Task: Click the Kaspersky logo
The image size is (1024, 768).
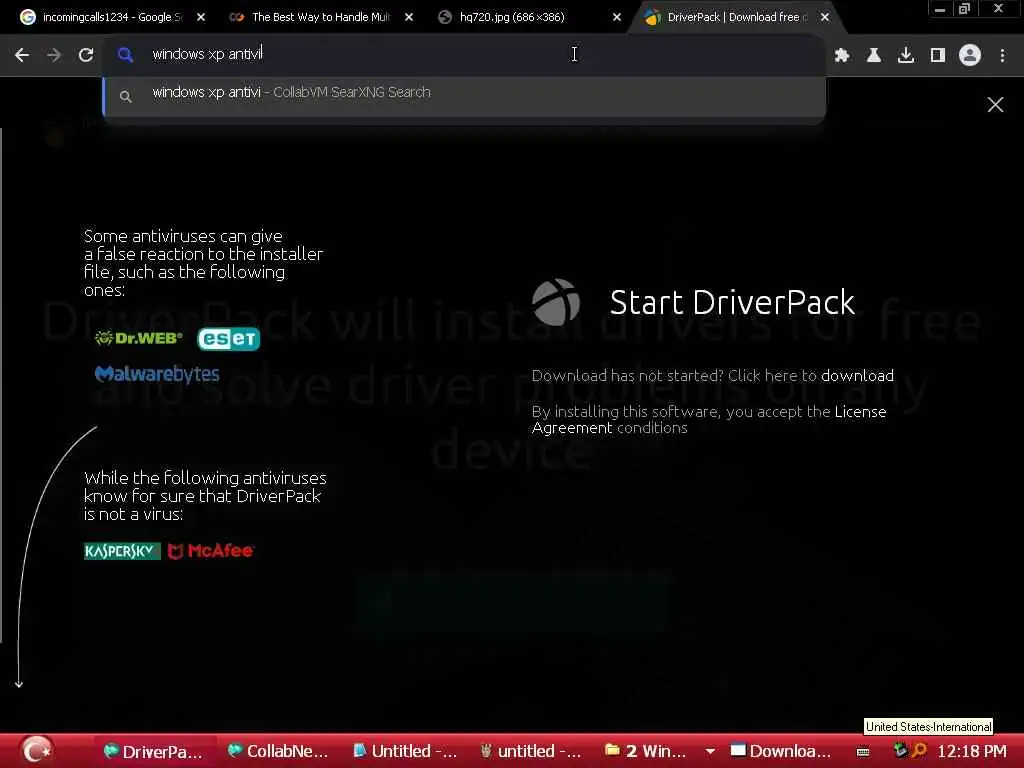Action: (122, 551)
